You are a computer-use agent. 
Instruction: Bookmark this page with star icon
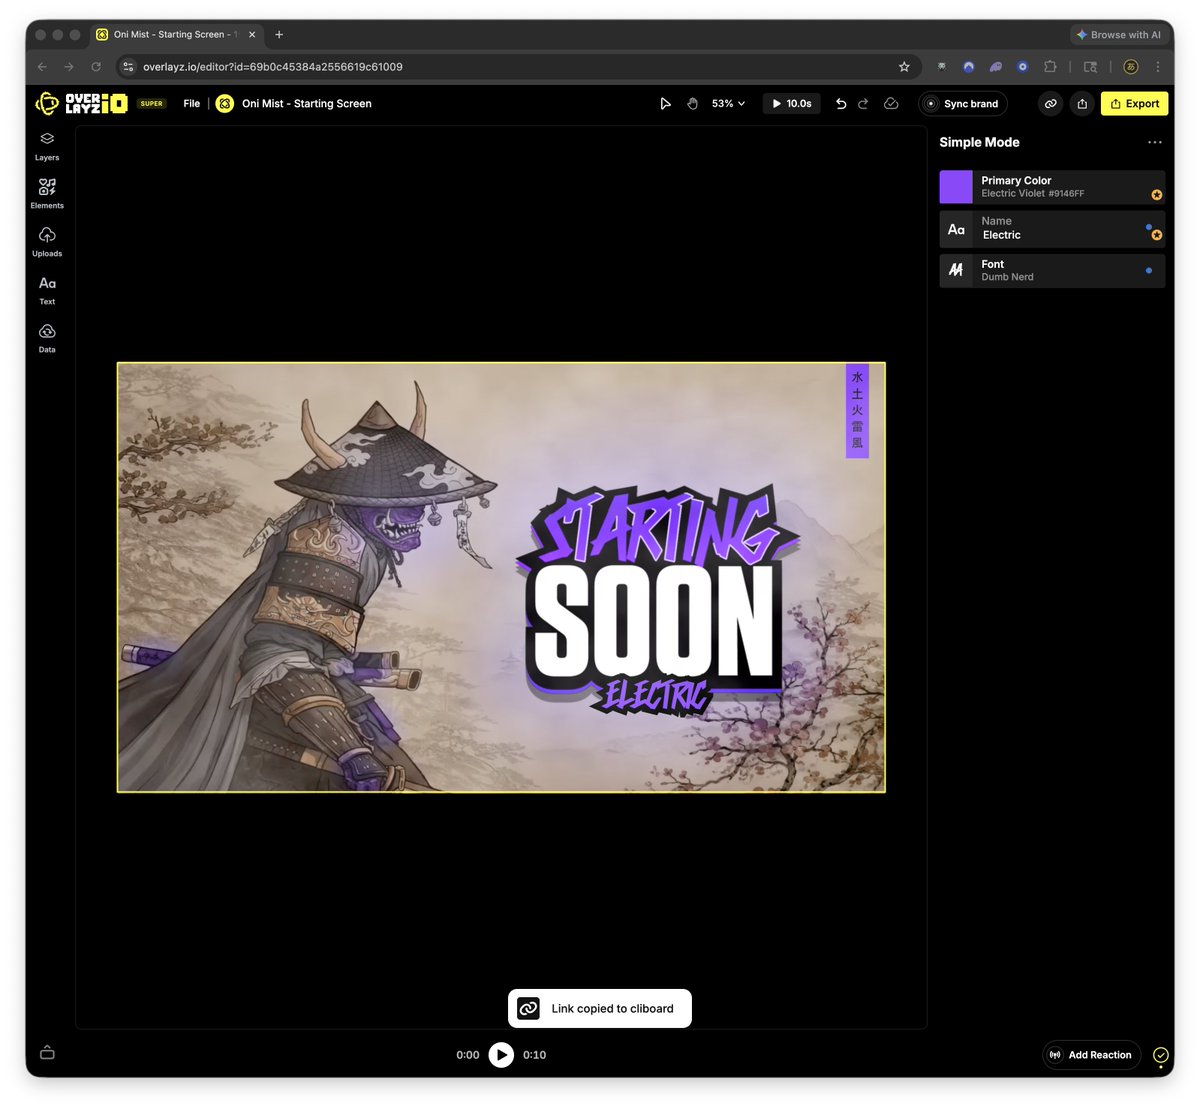pos(904,67)
